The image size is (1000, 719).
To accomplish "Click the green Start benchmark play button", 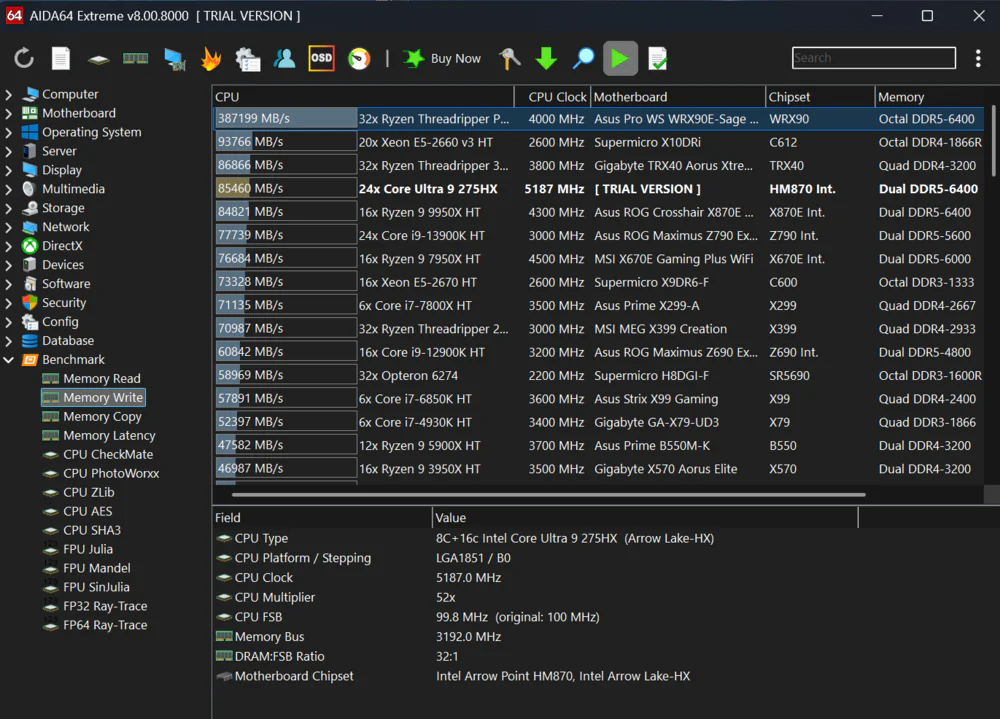I will point(620,58).
